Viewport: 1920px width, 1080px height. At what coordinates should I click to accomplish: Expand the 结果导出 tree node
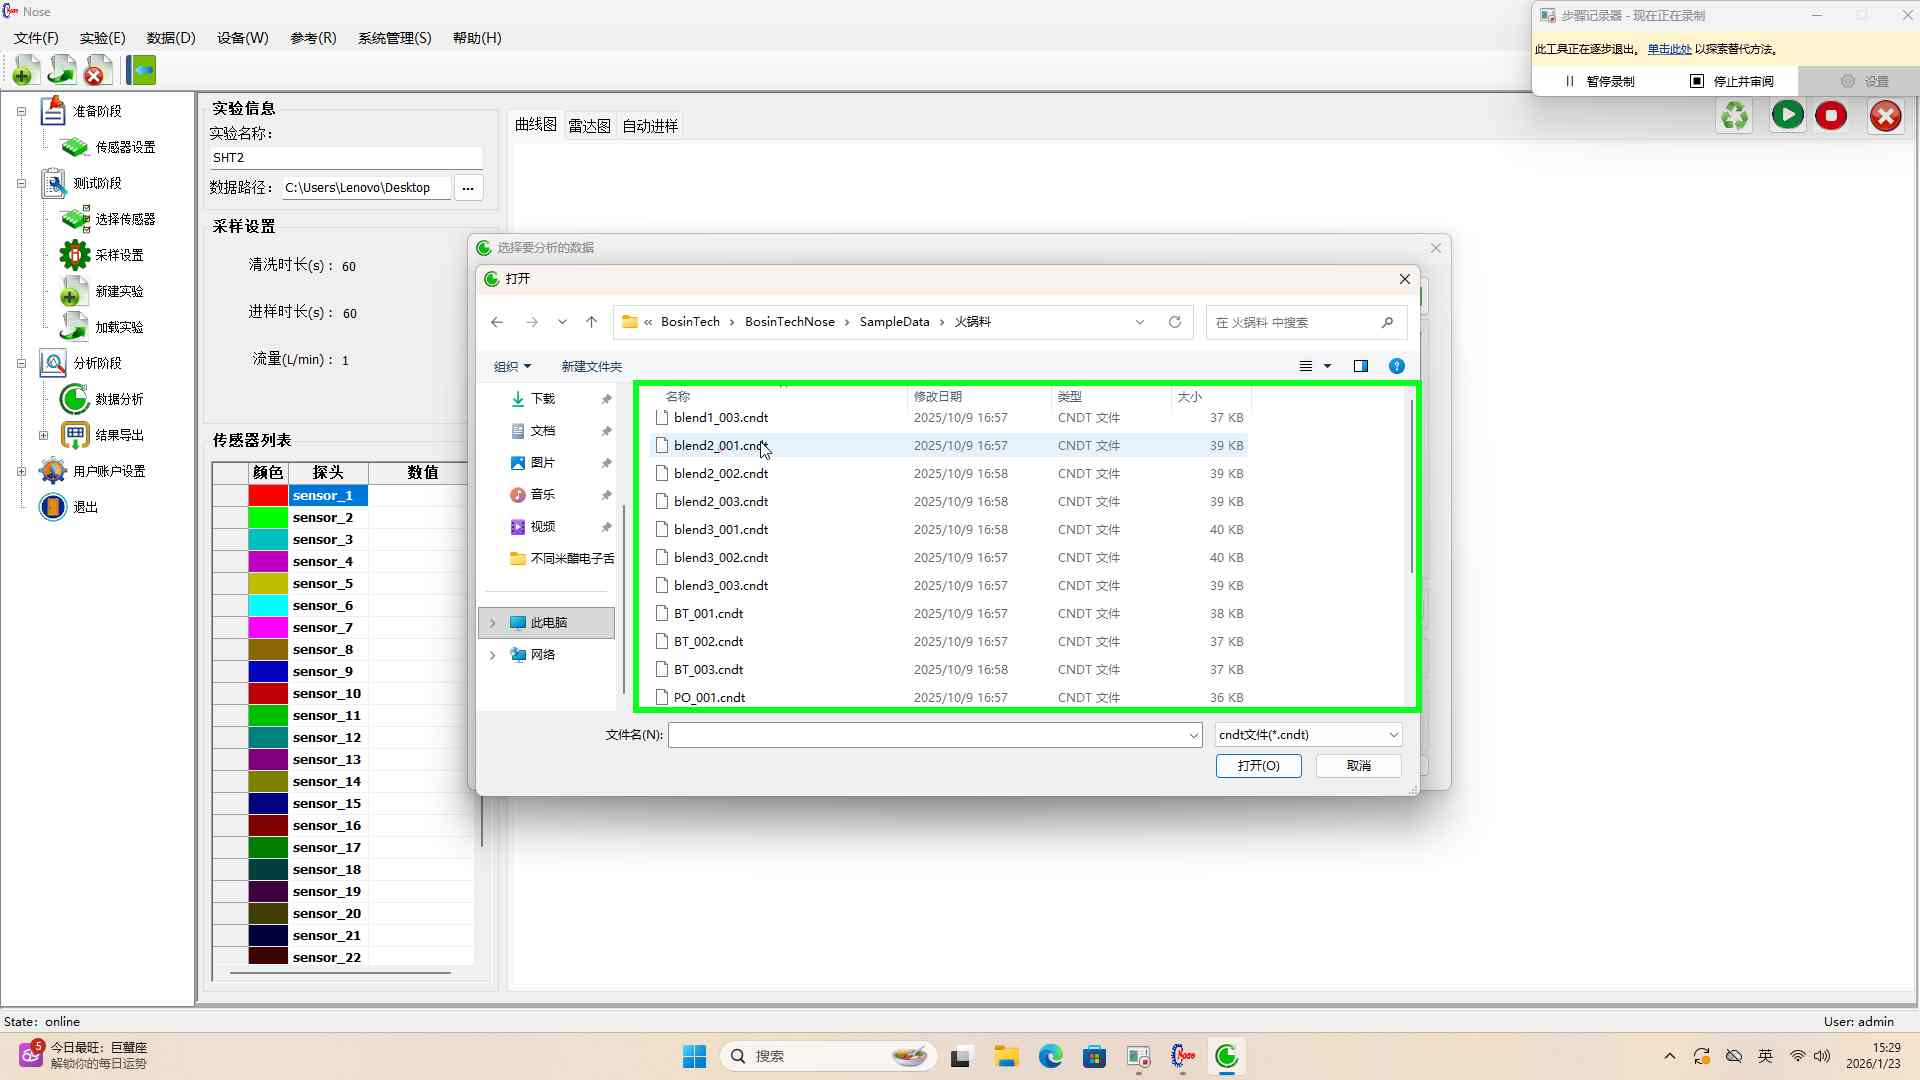pos(43,435)
